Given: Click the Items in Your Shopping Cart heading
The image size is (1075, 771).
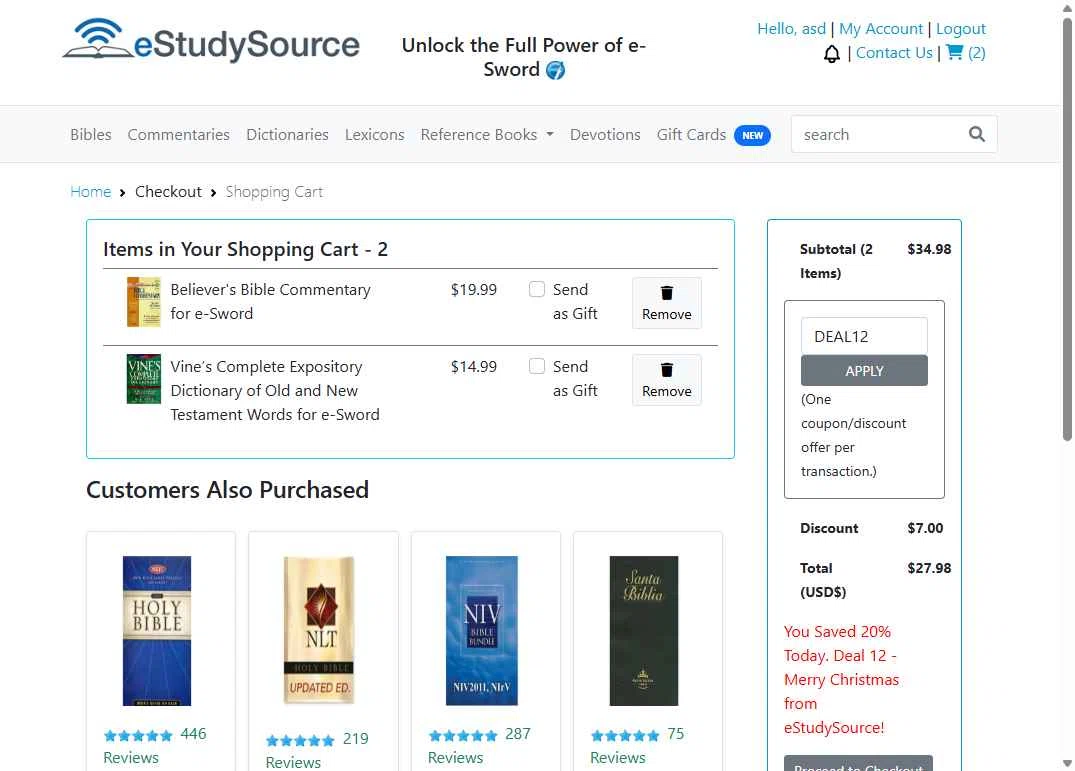Looking at the screenshot, I should 245,249.
